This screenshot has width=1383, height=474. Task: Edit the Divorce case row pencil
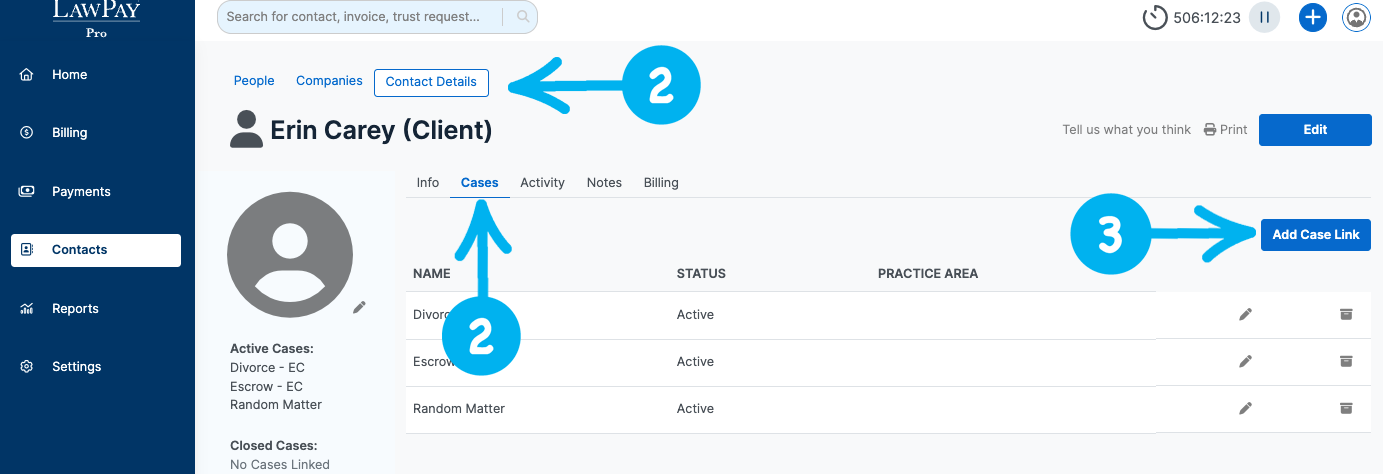pos(1245,315)
